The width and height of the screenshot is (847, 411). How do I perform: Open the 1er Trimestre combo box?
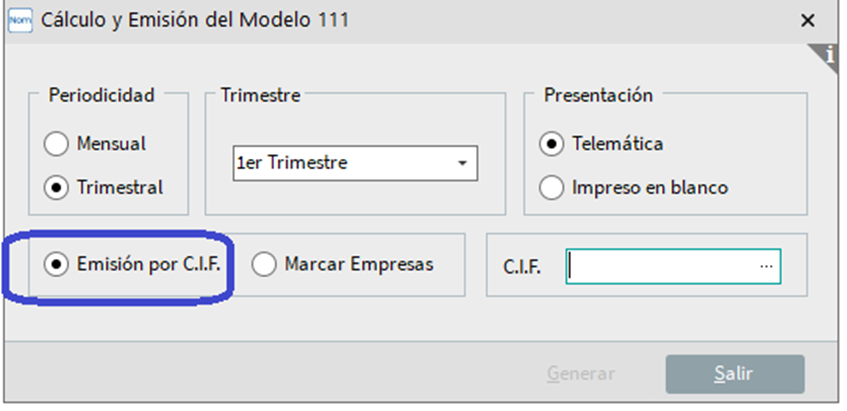point(355,163)
